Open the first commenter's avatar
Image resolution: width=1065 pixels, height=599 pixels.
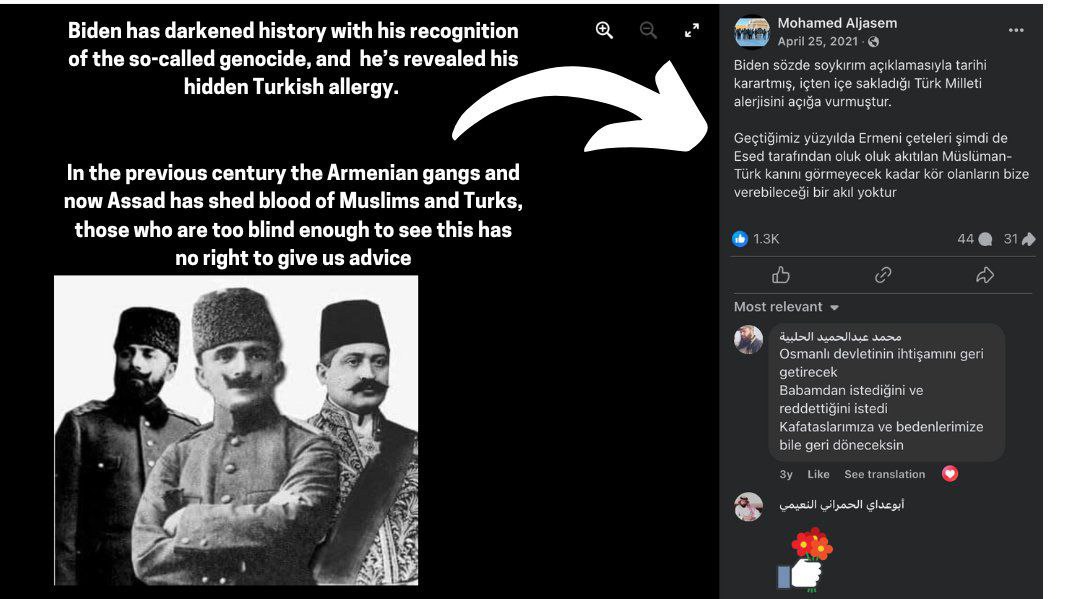coord(748,339)
